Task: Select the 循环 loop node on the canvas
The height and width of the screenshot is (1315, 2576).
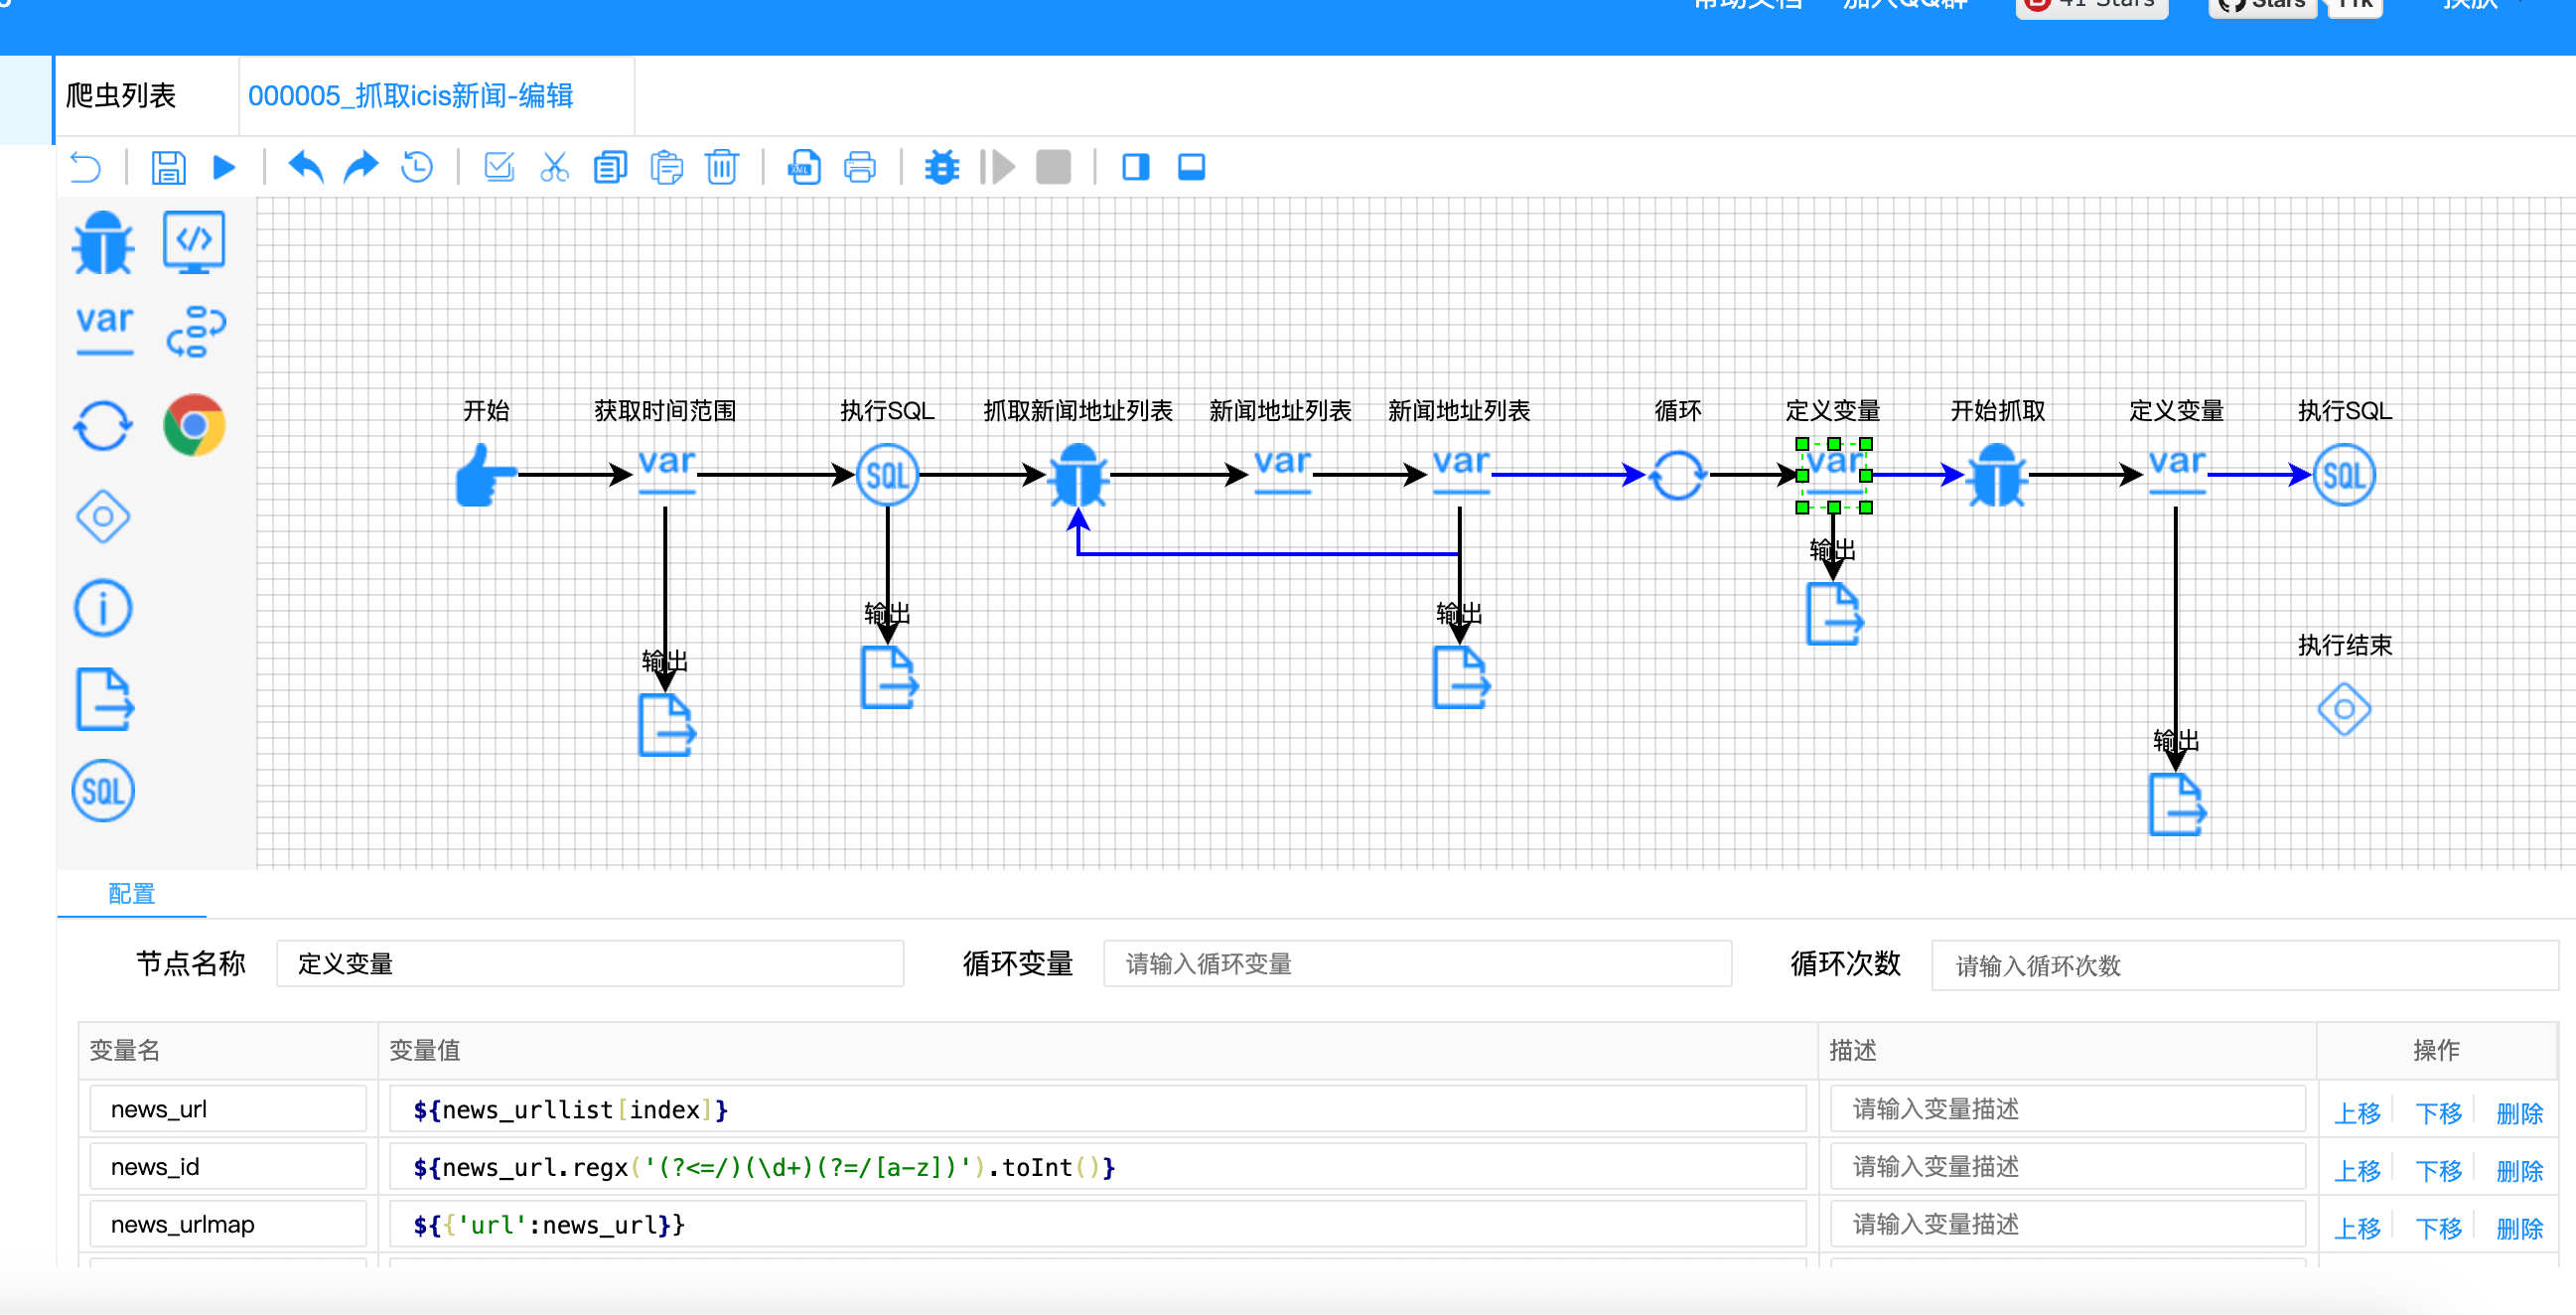Action: [x=1677, y=475]
